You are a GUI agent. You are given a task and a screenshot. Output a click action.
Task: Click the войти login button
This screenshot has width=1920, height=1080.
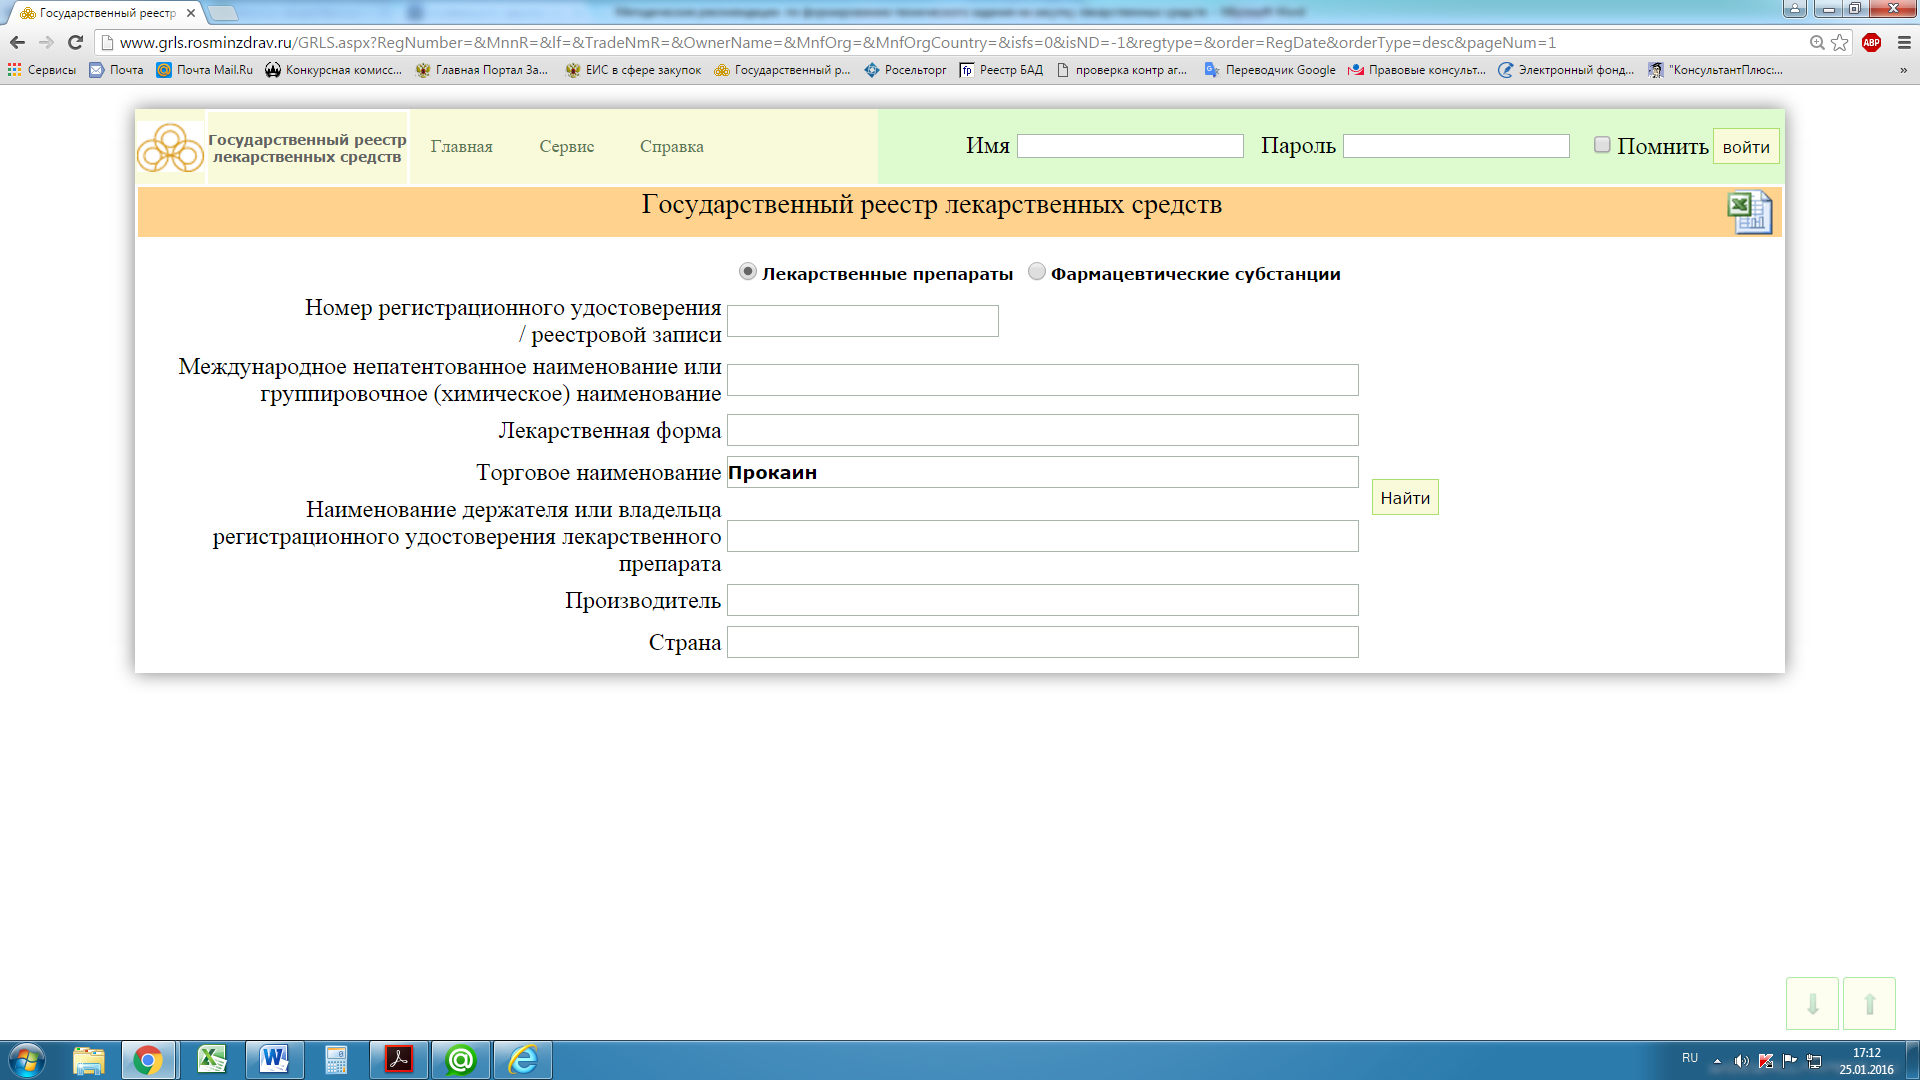coord(1745,147)
